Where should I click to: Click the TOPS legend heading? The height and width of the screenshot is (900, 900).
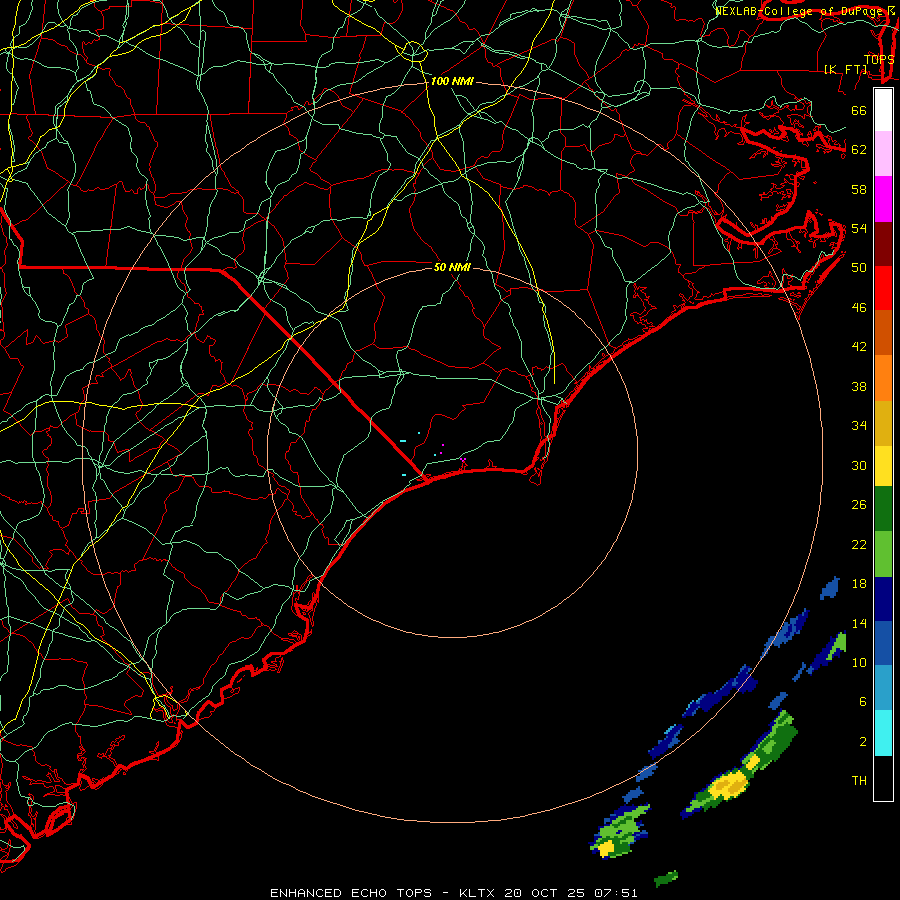pyautogui.click(x=879, y=59)
